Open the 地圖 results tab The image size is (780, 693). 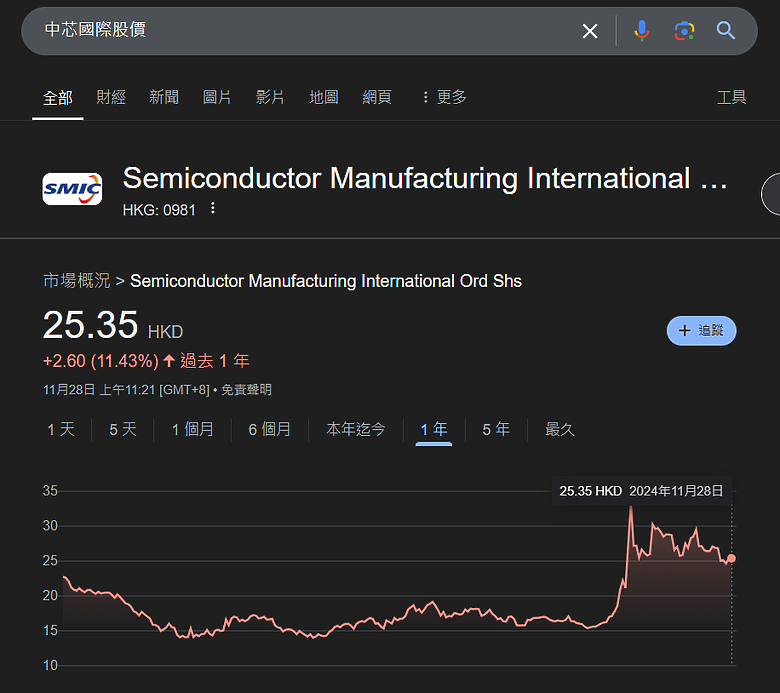[324, 97]
